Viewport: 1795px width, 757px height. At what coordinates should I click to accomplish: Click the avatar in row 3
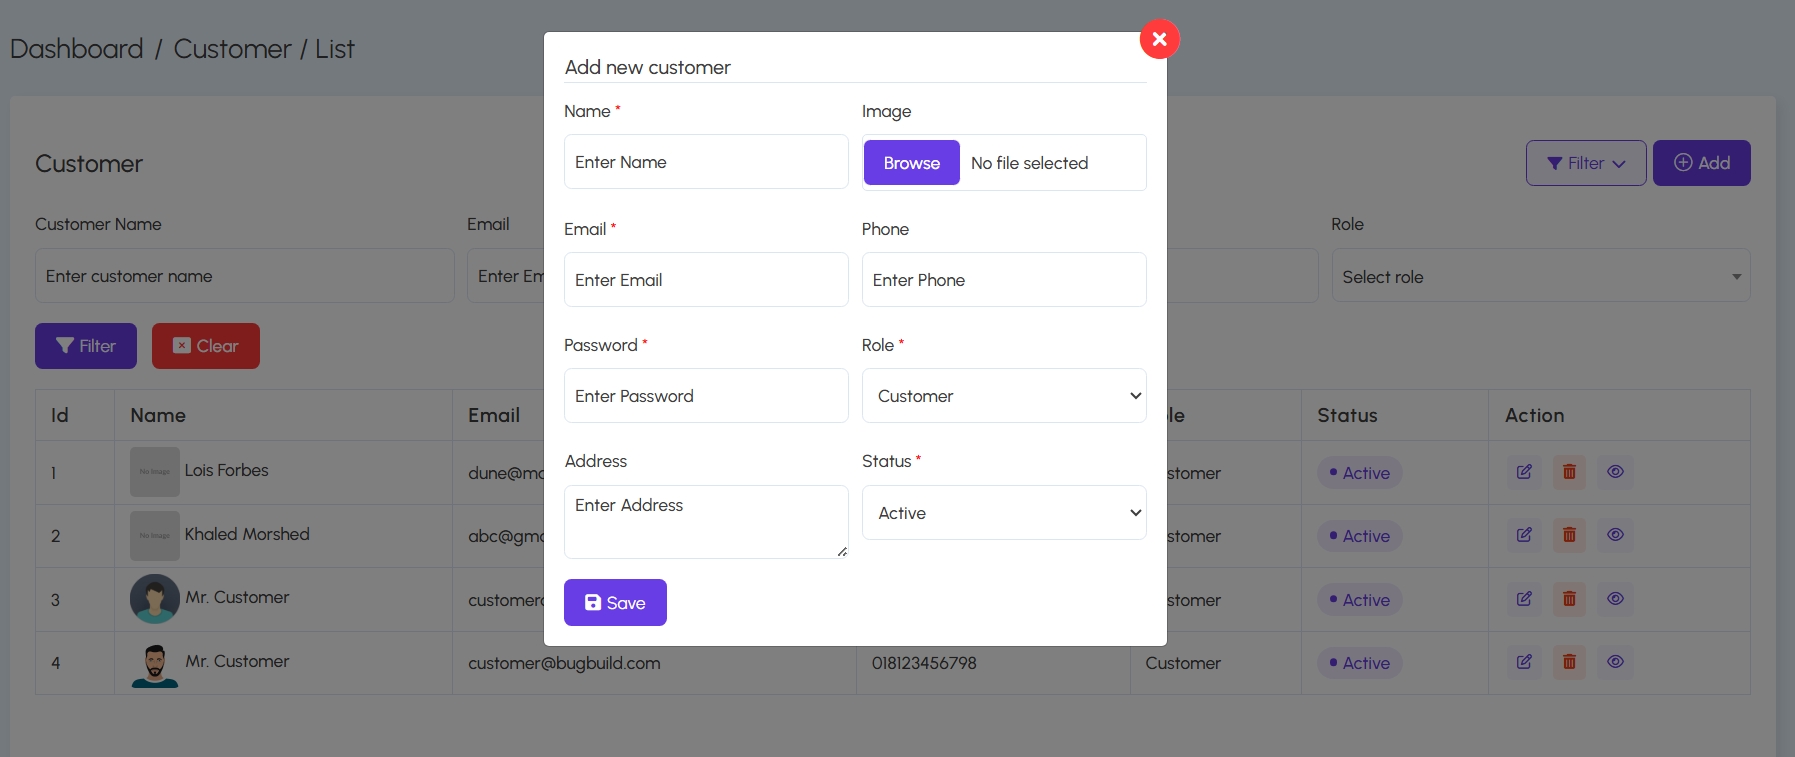[x=155, y=599]
